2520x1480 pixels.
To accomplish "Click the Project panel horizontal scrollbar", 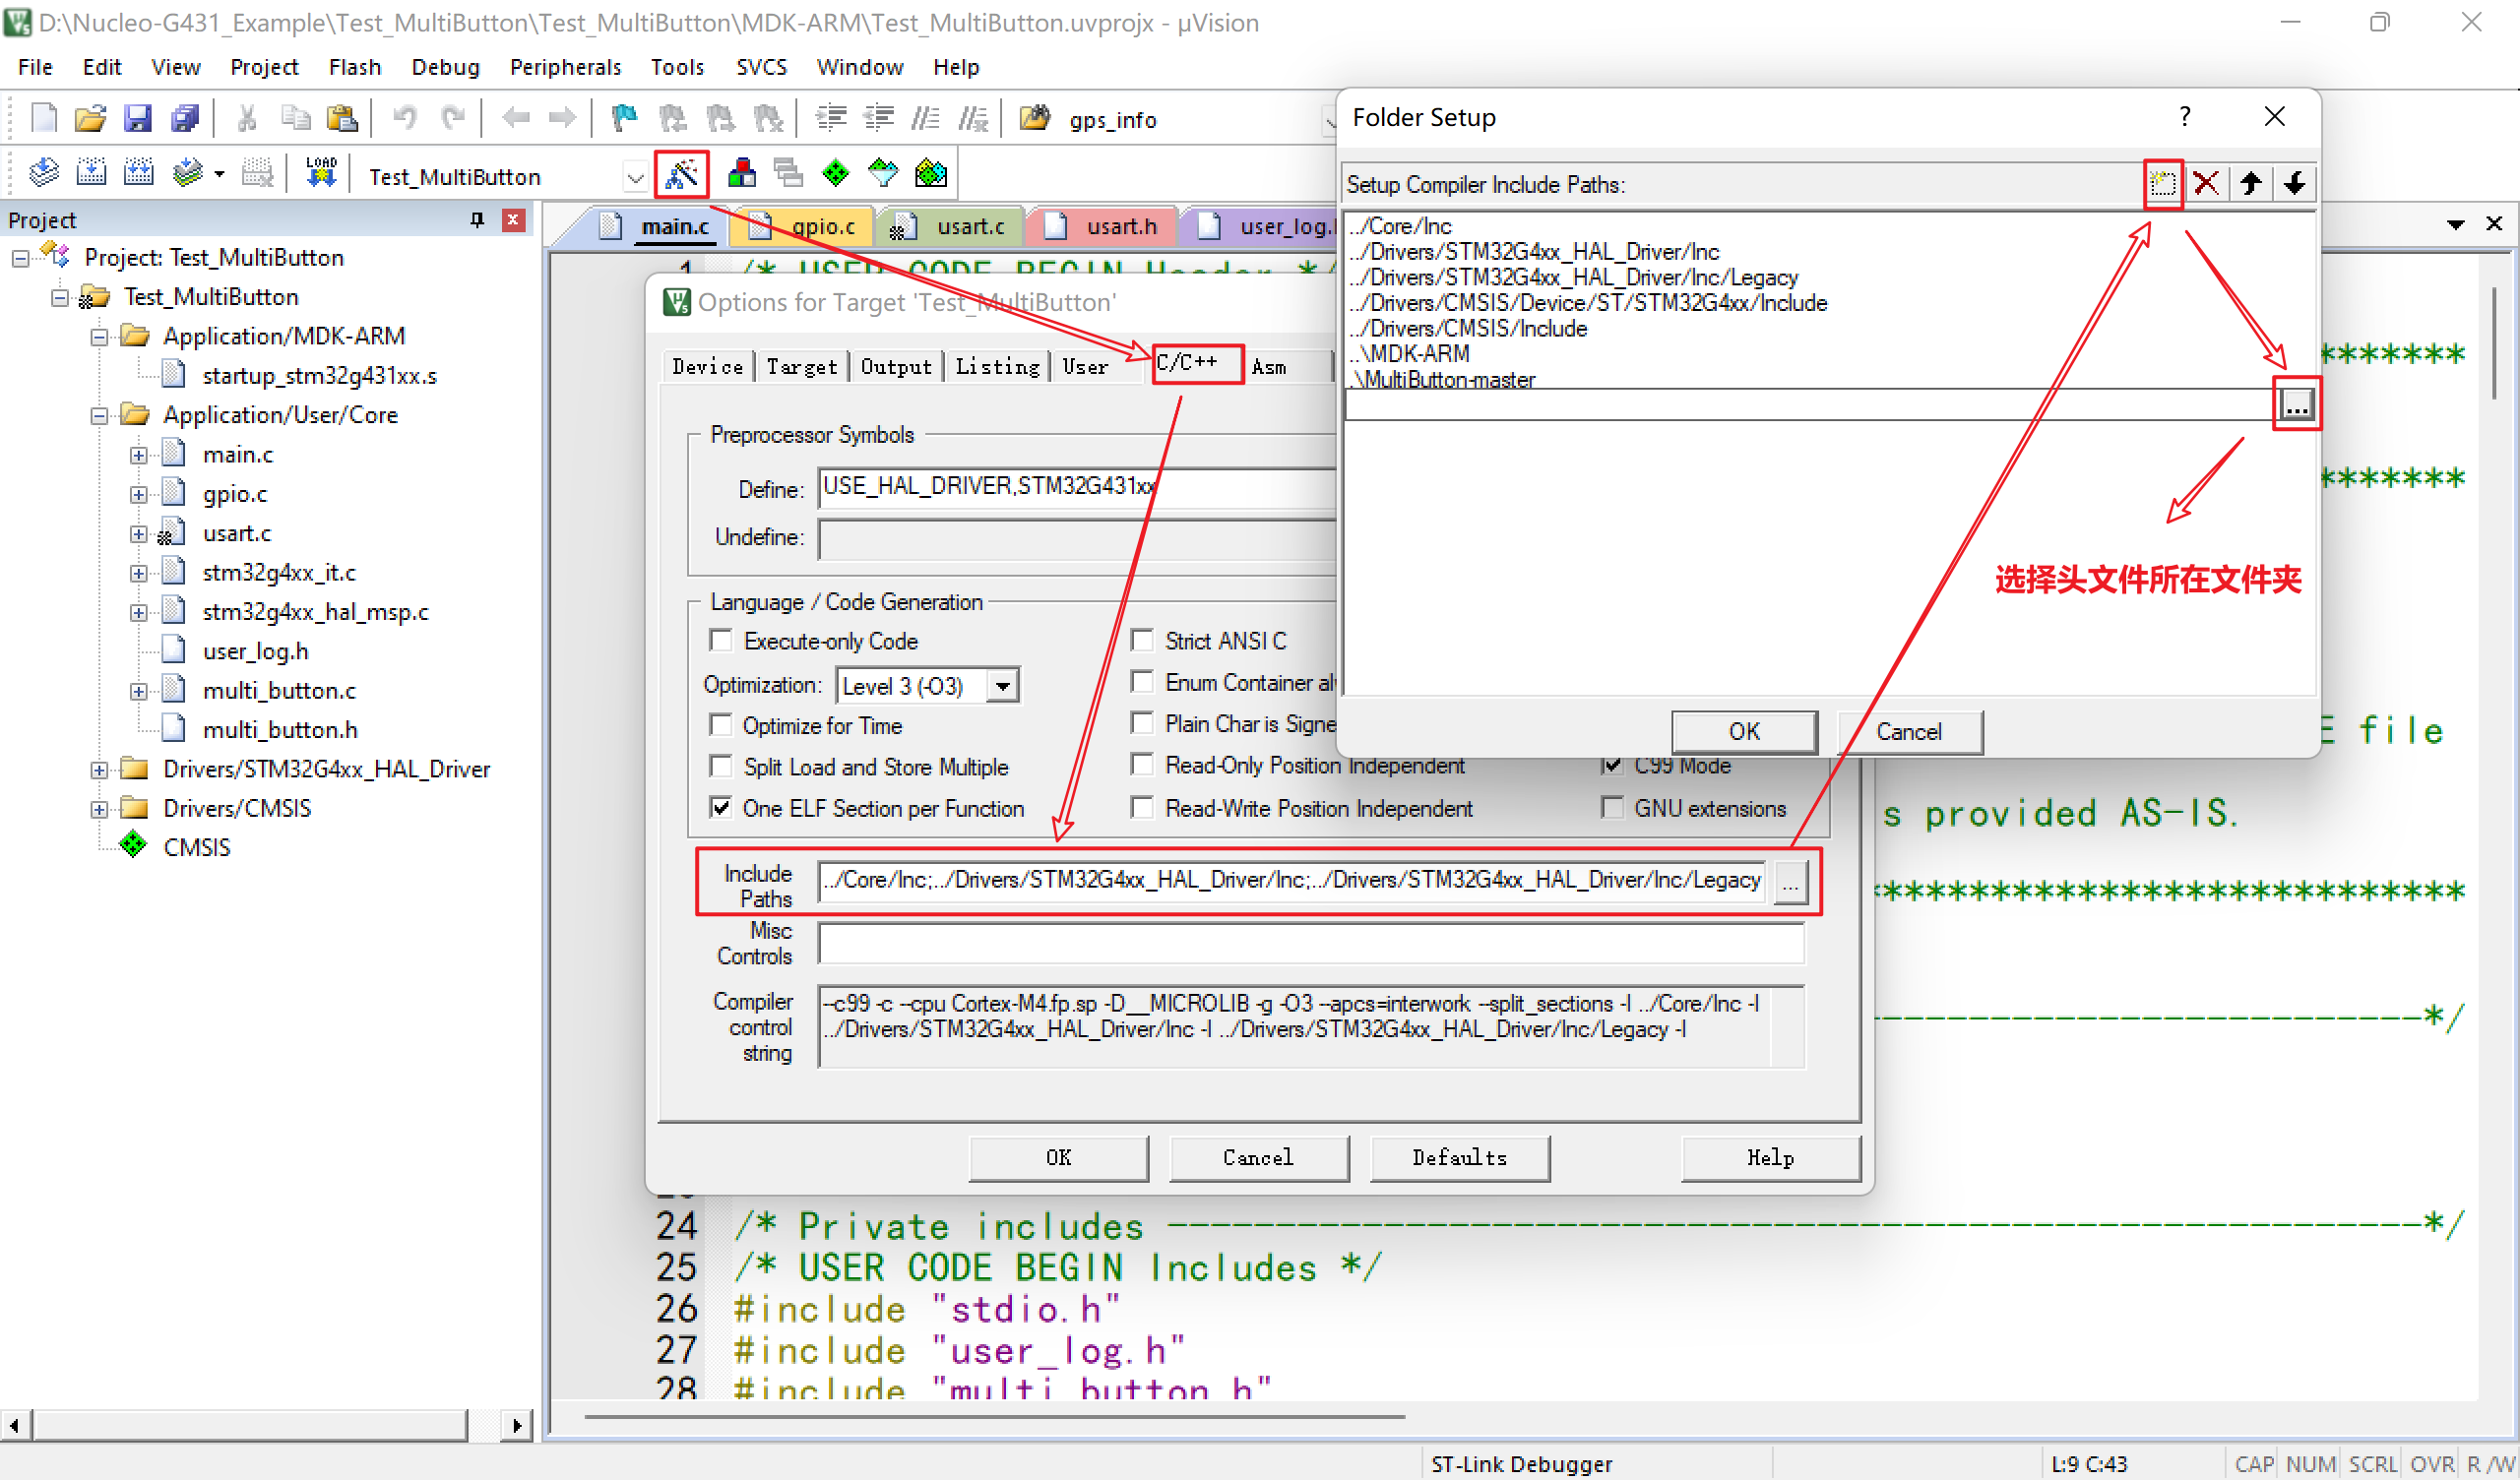I will pyautogui.click(x=250, y=1424).
